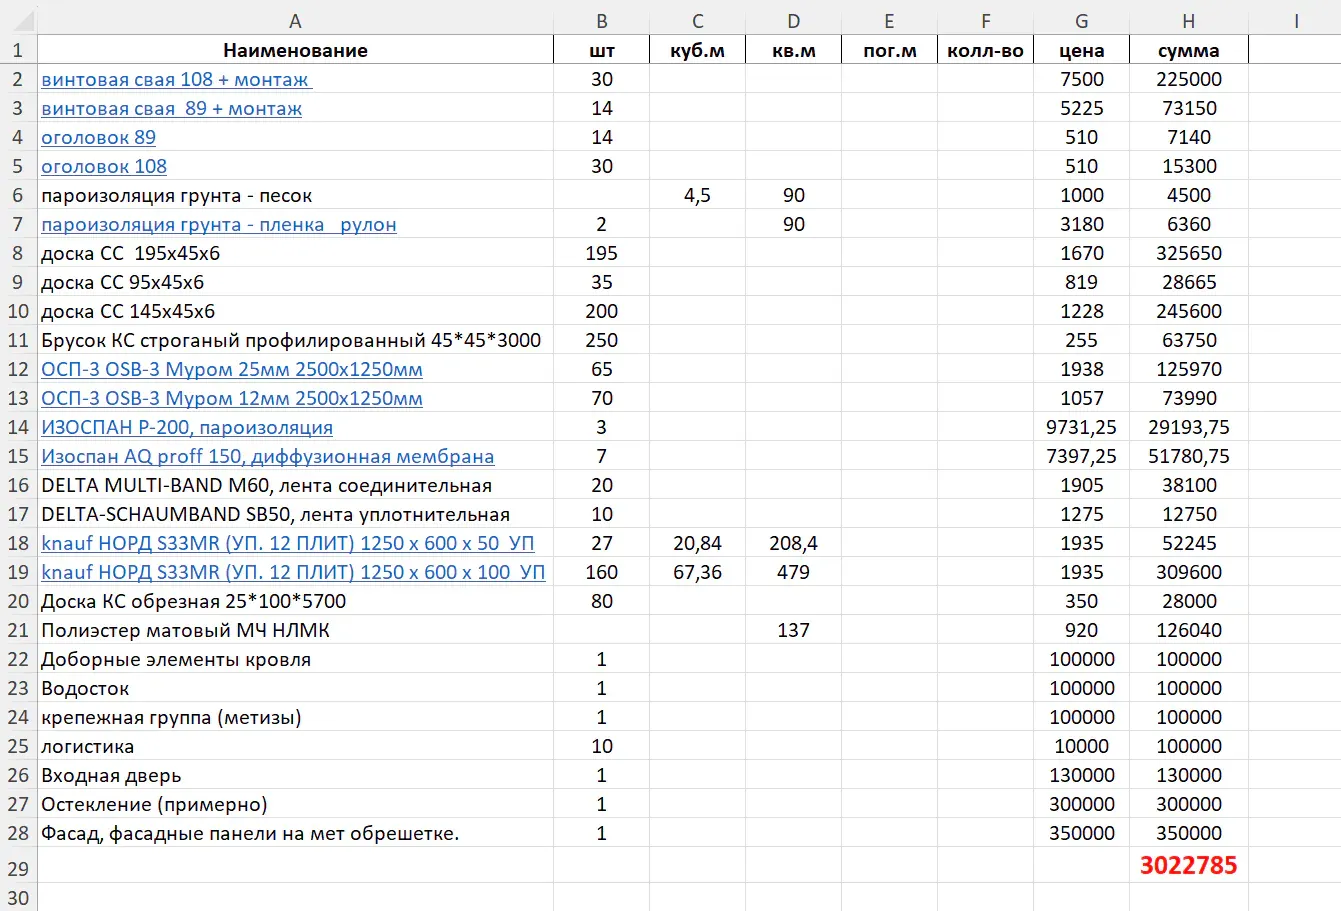
Task: Click the sum value 51780,75
Action: click(1189, 457)
